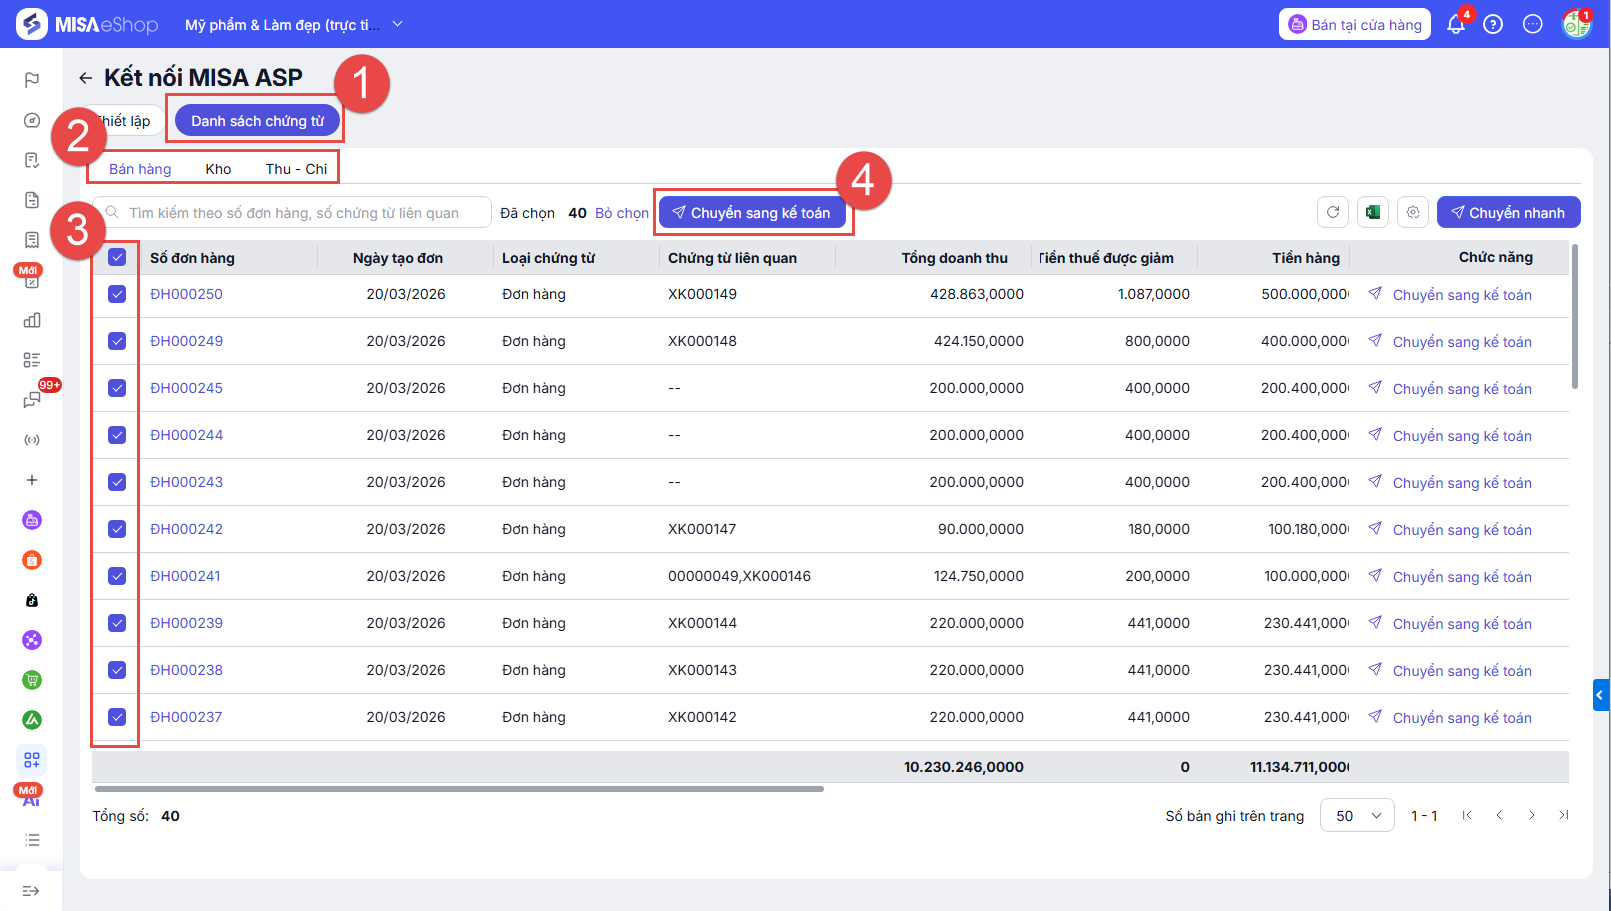
Task: Click the Chuyển sang kế toán button above the table
Action: coord(752,212)
